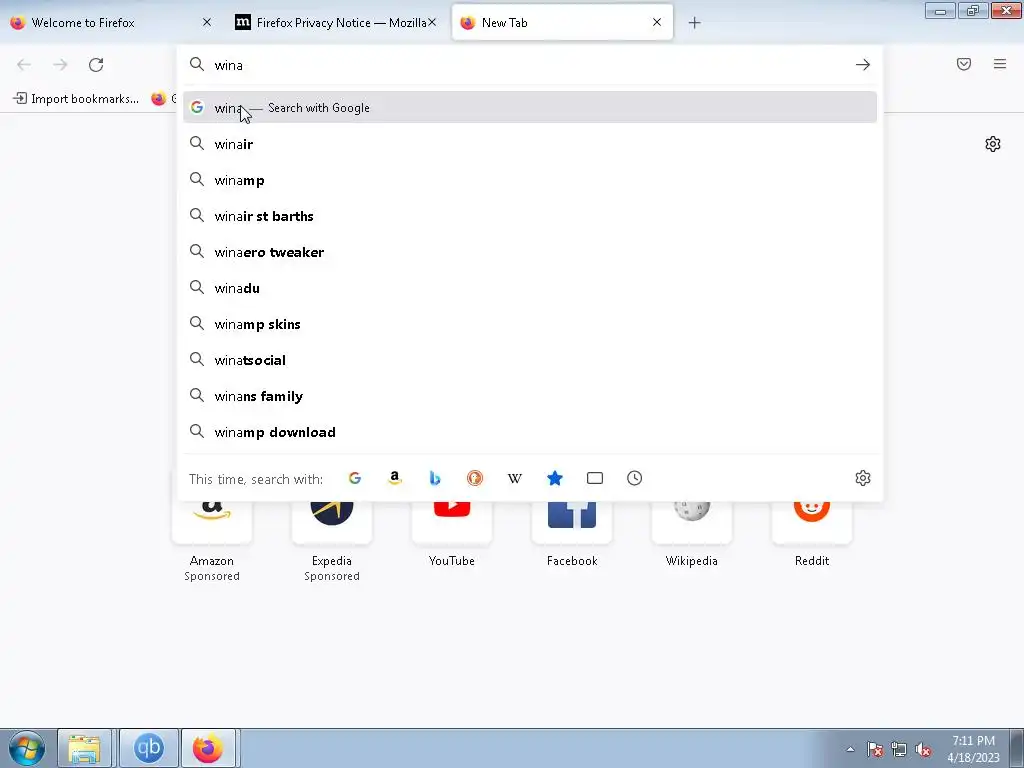The image size is (1024, 768).
Task: Choose the 'winadu' suggestion
Action: [x=530, y=287]
